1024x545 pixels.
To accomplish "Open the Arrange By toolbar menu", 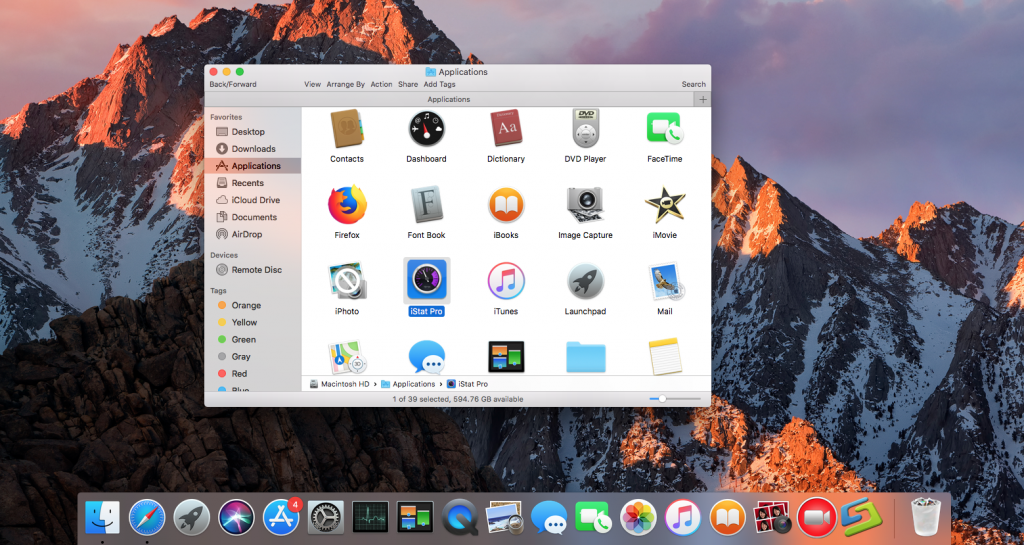I will click(345, 84).
